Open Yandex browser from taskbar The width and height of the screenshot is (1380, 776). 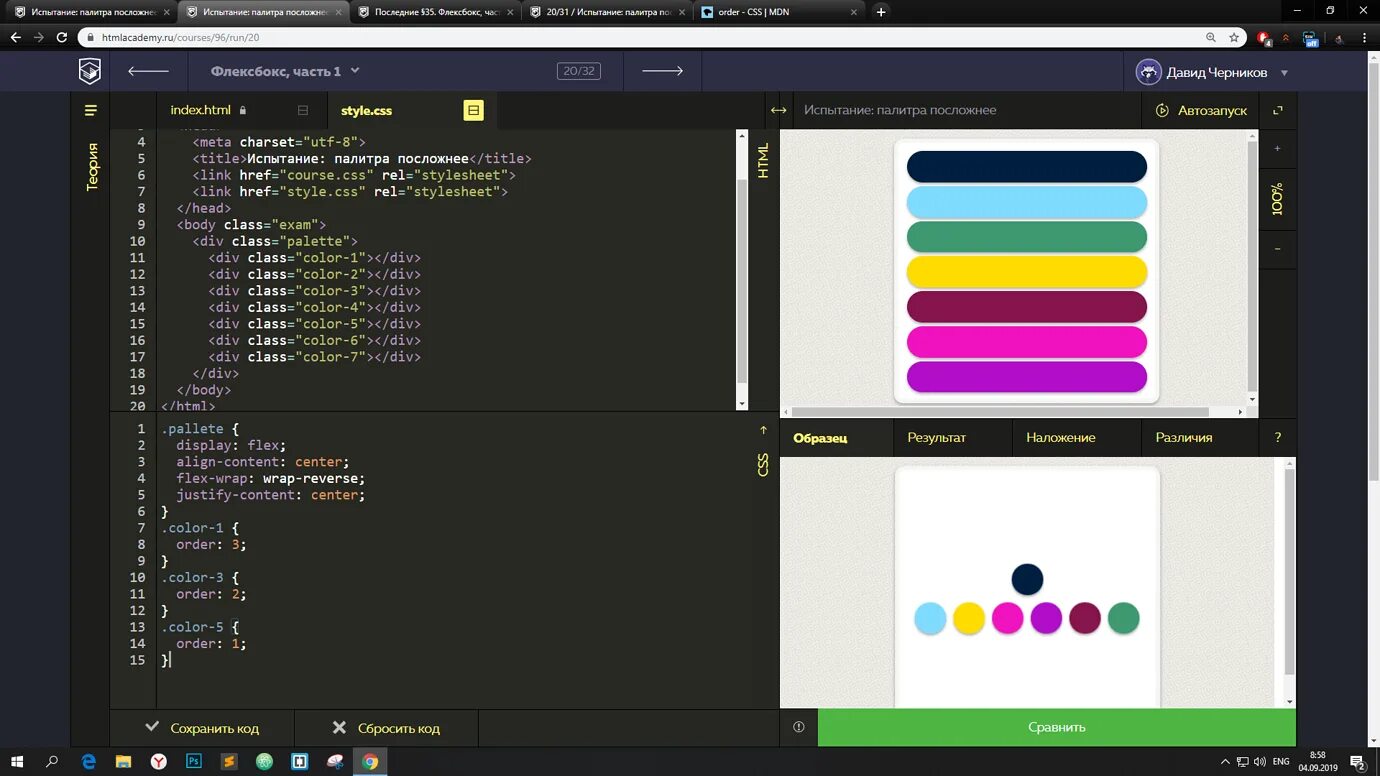[159, 761]
